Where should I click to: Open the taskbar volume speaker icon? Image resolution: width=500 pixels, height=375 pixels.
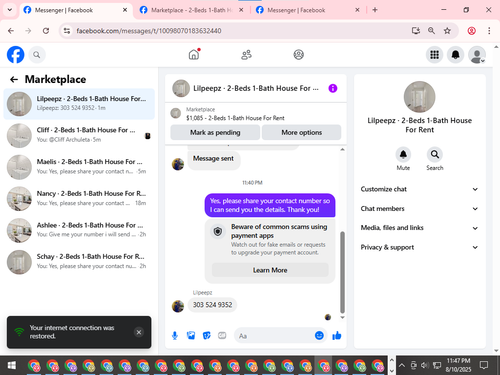[425, 366]
